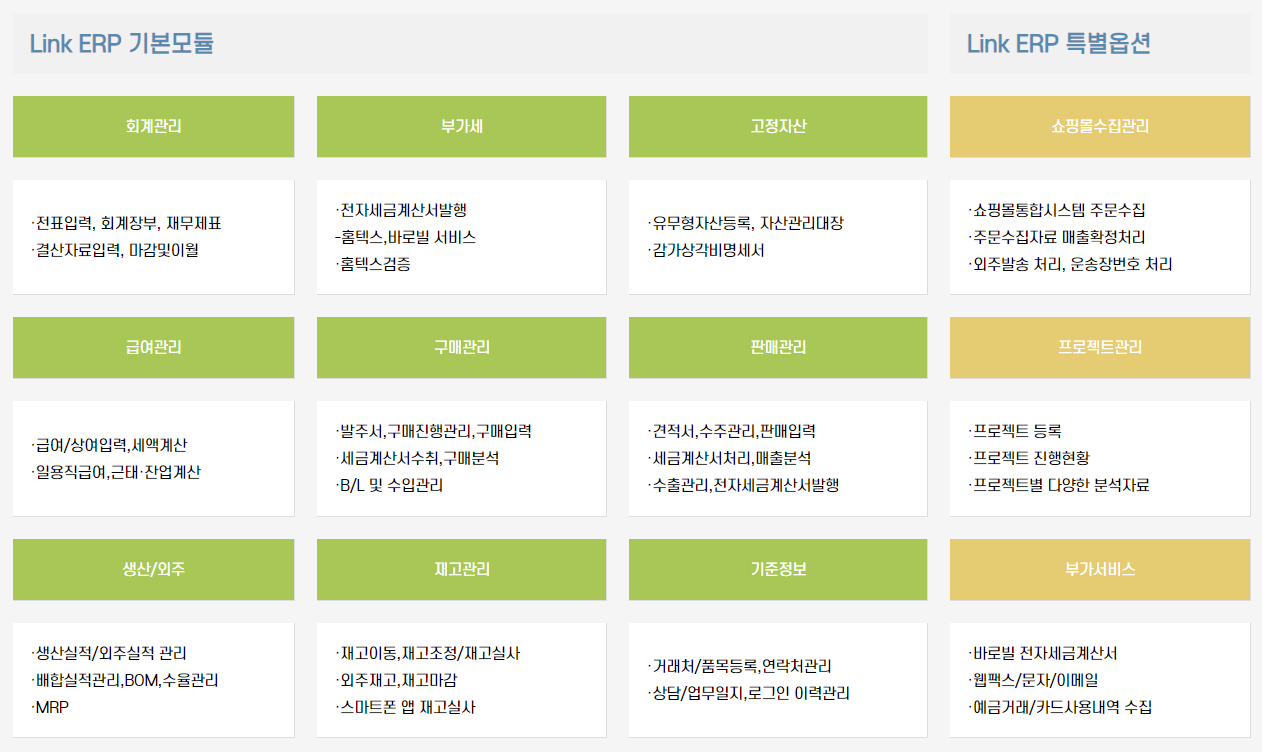The width and height of the screenshot is (1262, 752).
Task: Click the 재고이동,재고조정/재고실사 line
Action: tap(427, 653)
